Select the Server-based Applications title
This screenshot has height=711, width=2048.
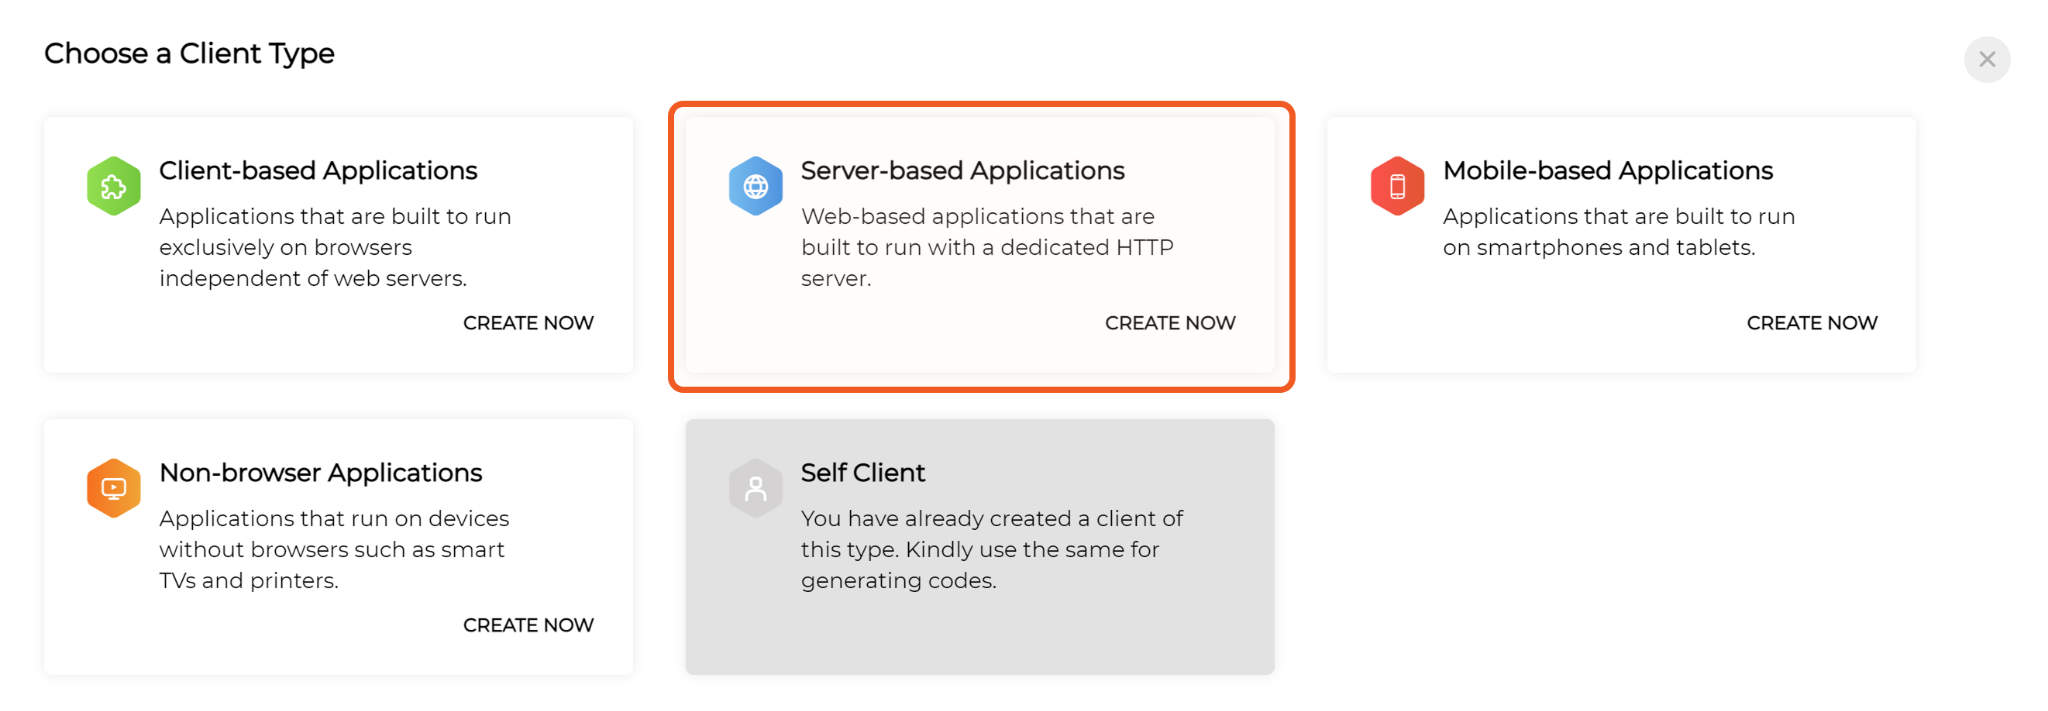click(962, 171)
